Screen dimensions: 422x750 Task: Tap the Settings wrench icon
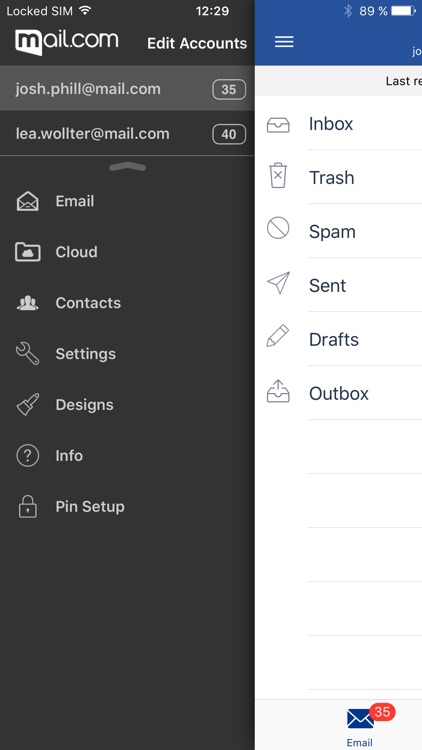tap(28, 354)
